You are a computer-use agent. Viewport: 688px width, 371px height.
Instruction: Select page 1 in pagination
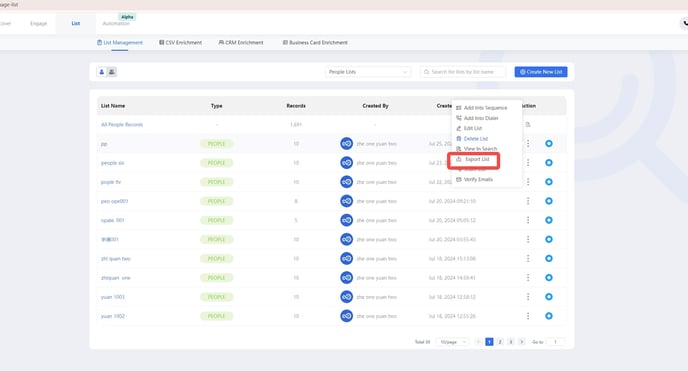(x=489, y=342)
